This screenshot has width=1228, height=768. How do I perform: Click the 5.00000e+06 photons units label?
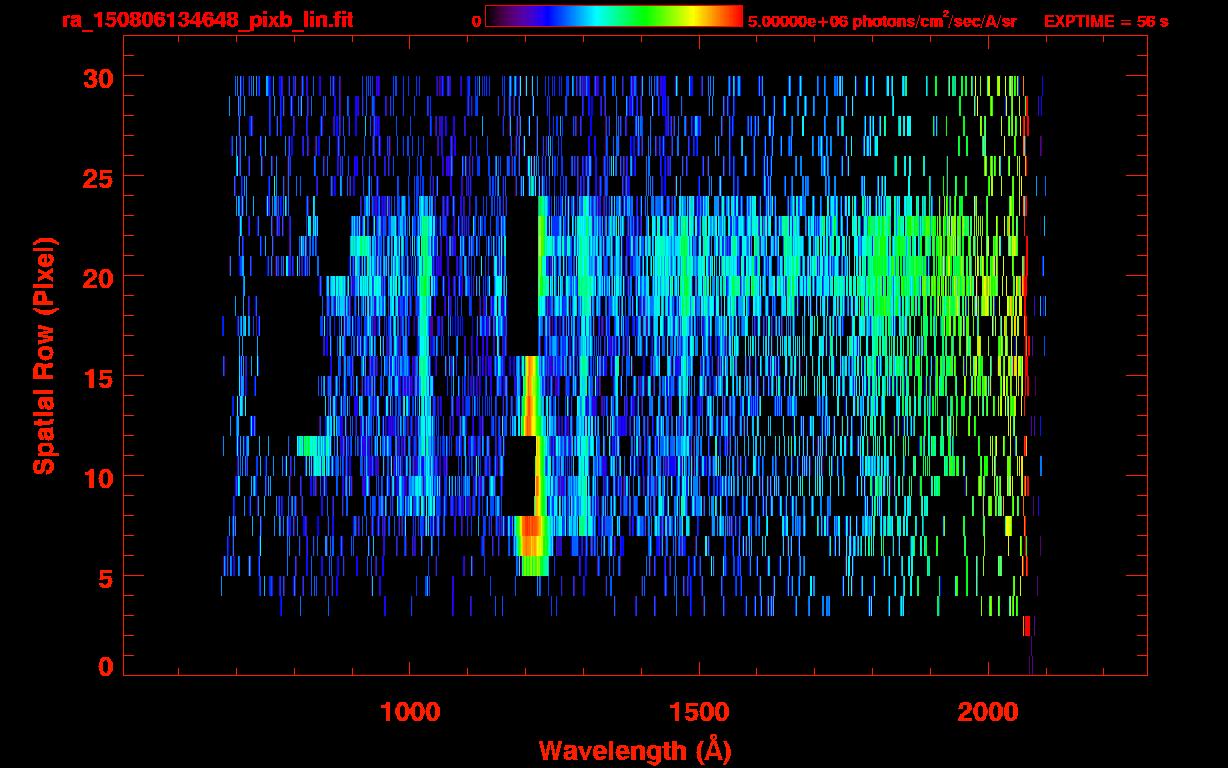882,20
